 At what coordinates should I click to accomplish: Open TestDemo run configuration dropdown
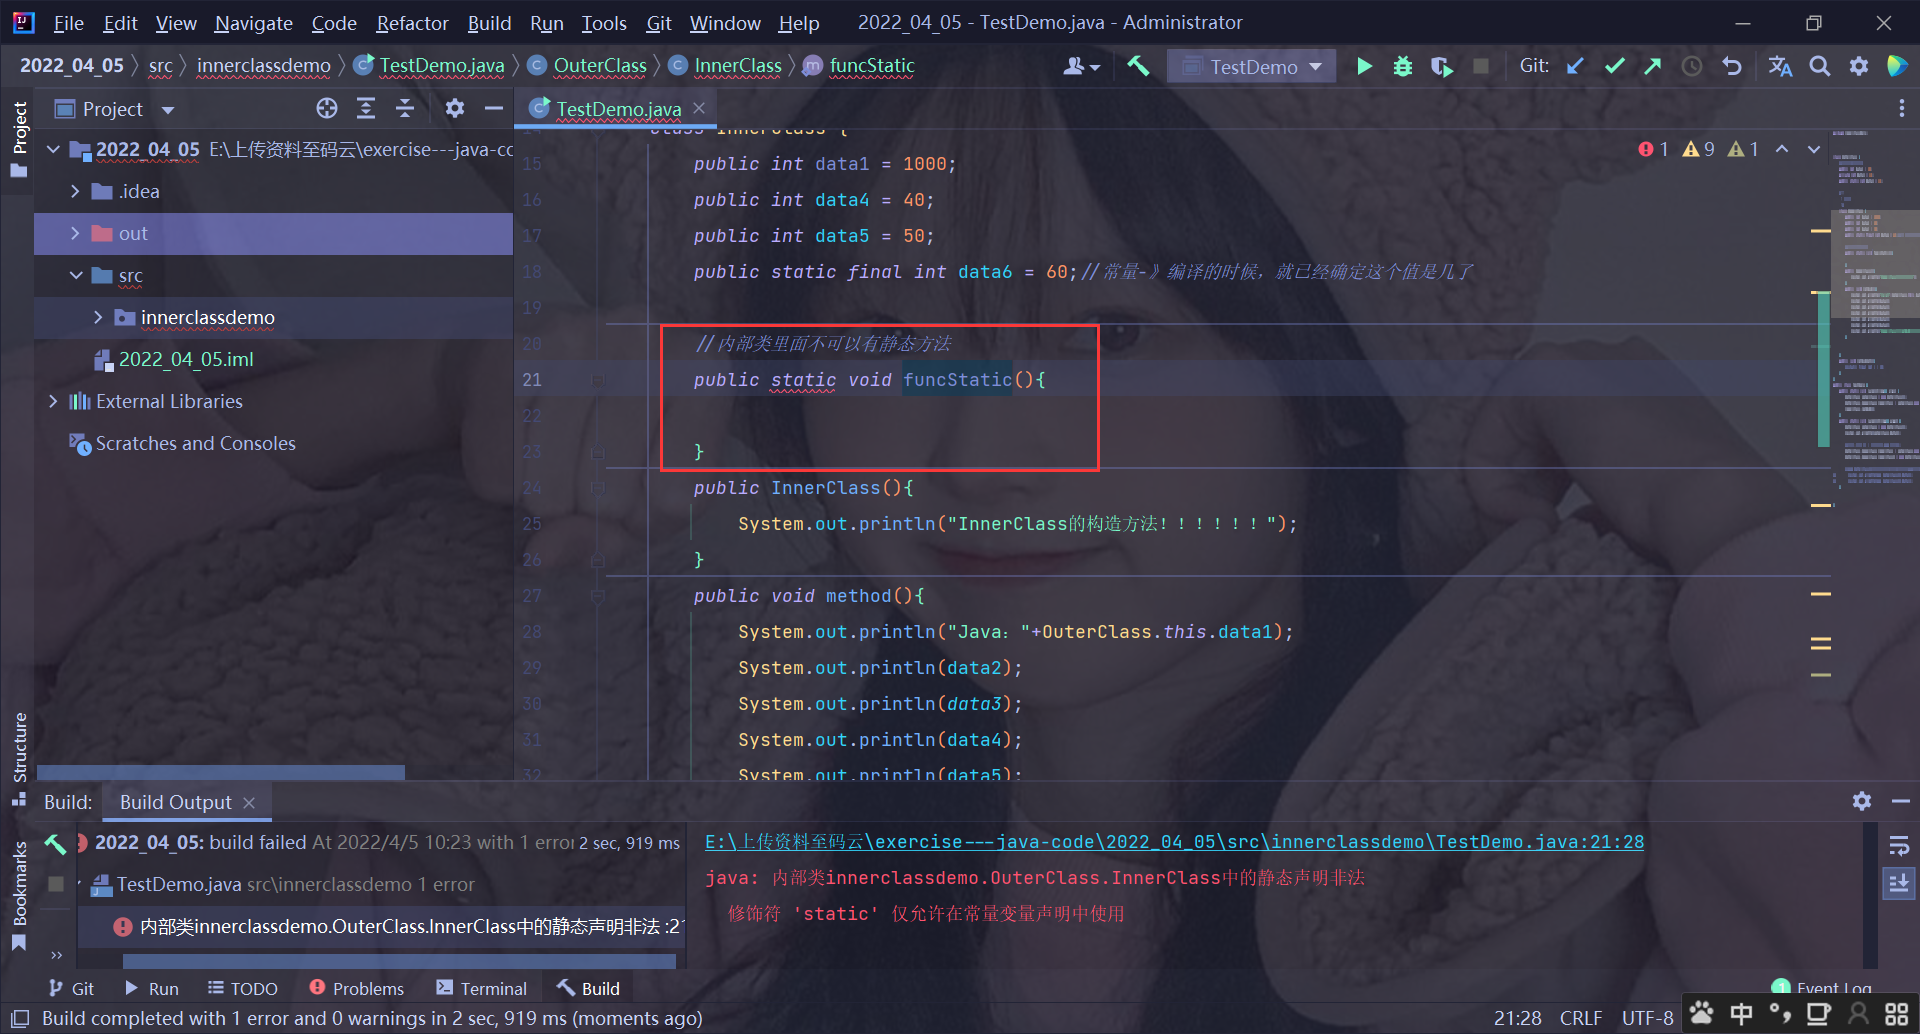1252,66
